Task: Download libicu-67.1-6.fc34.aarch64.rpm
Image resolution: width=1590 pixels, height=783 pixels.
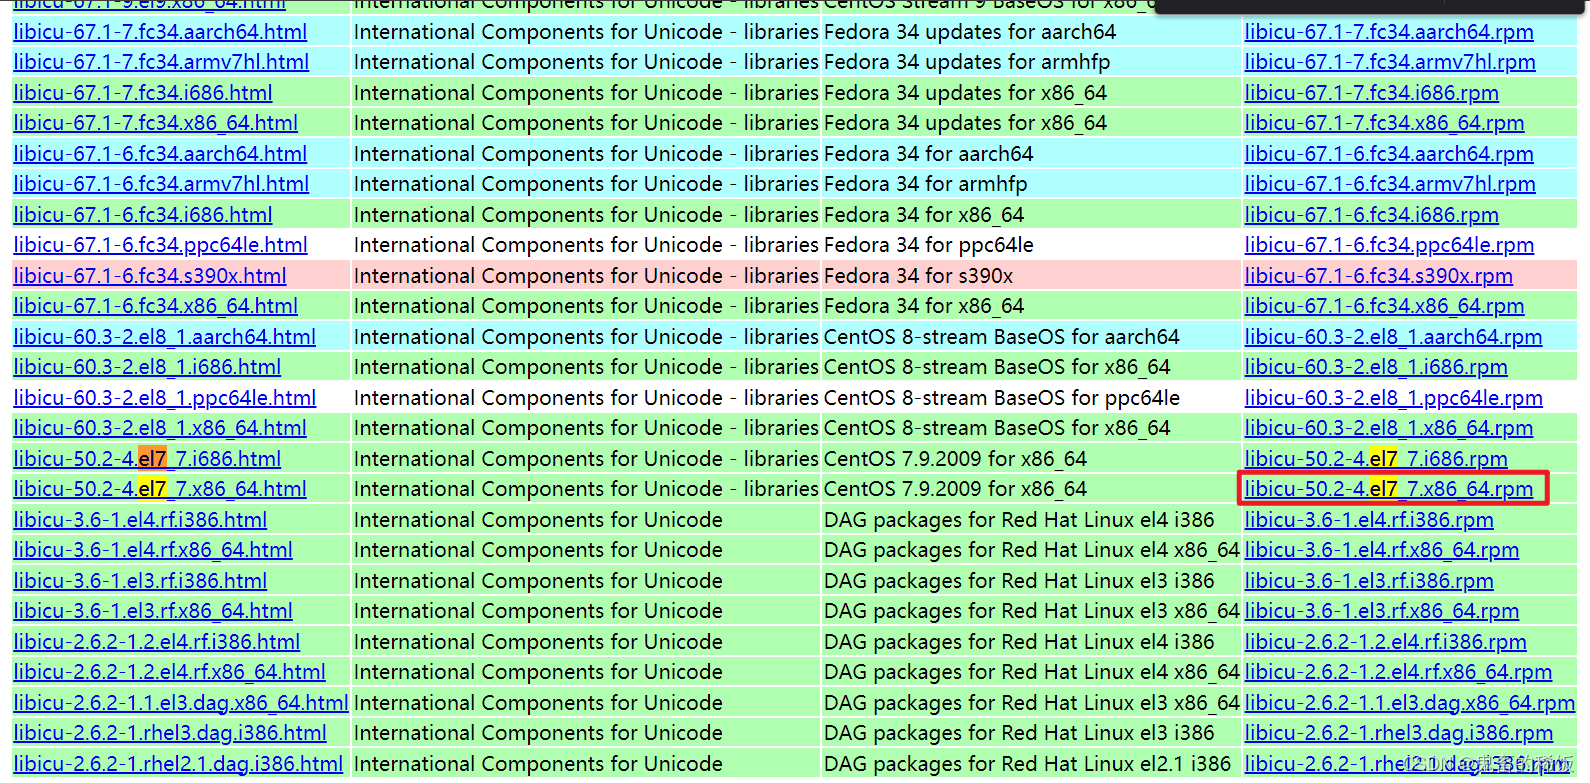Action: [1389, 154]
